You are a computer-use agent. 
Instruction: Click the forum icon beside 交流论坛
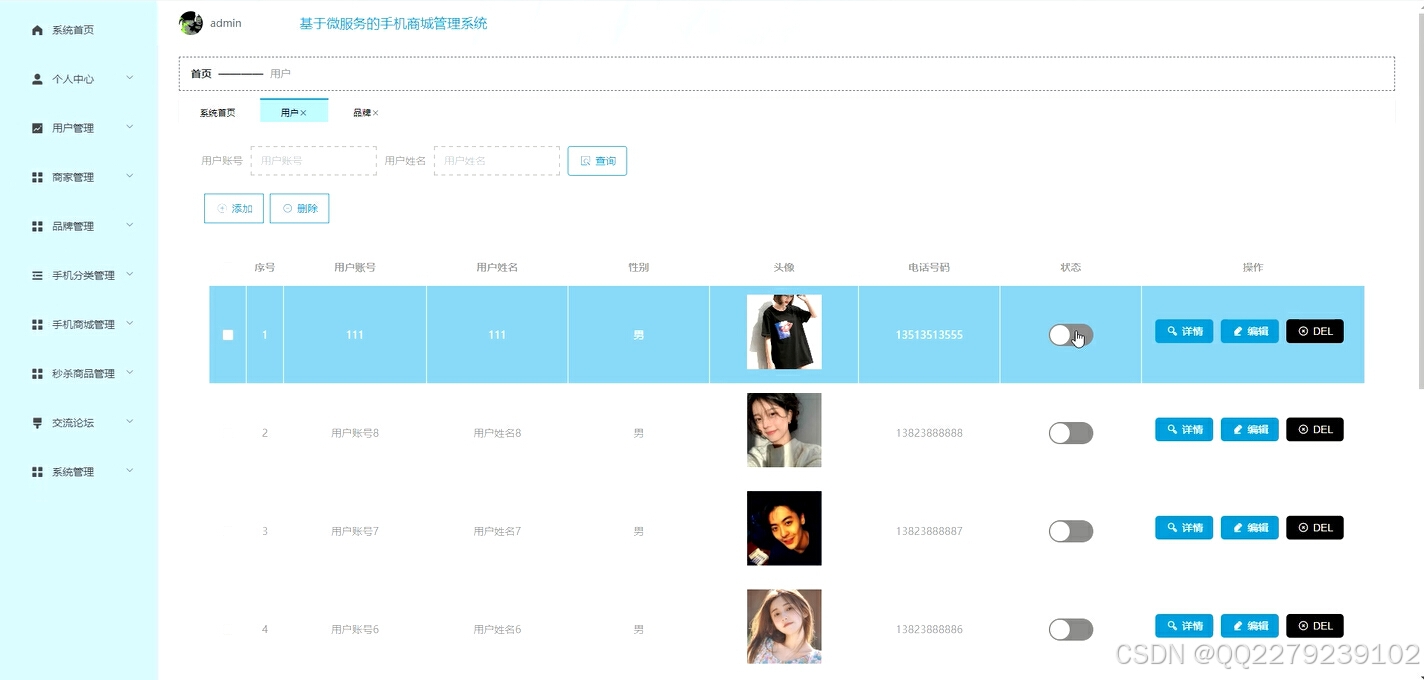point(38,422)
